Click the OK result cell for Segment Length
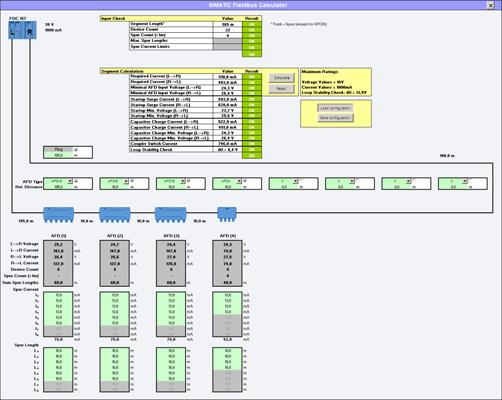The width and height of the screenshot is (502, 400). [252, 24]
